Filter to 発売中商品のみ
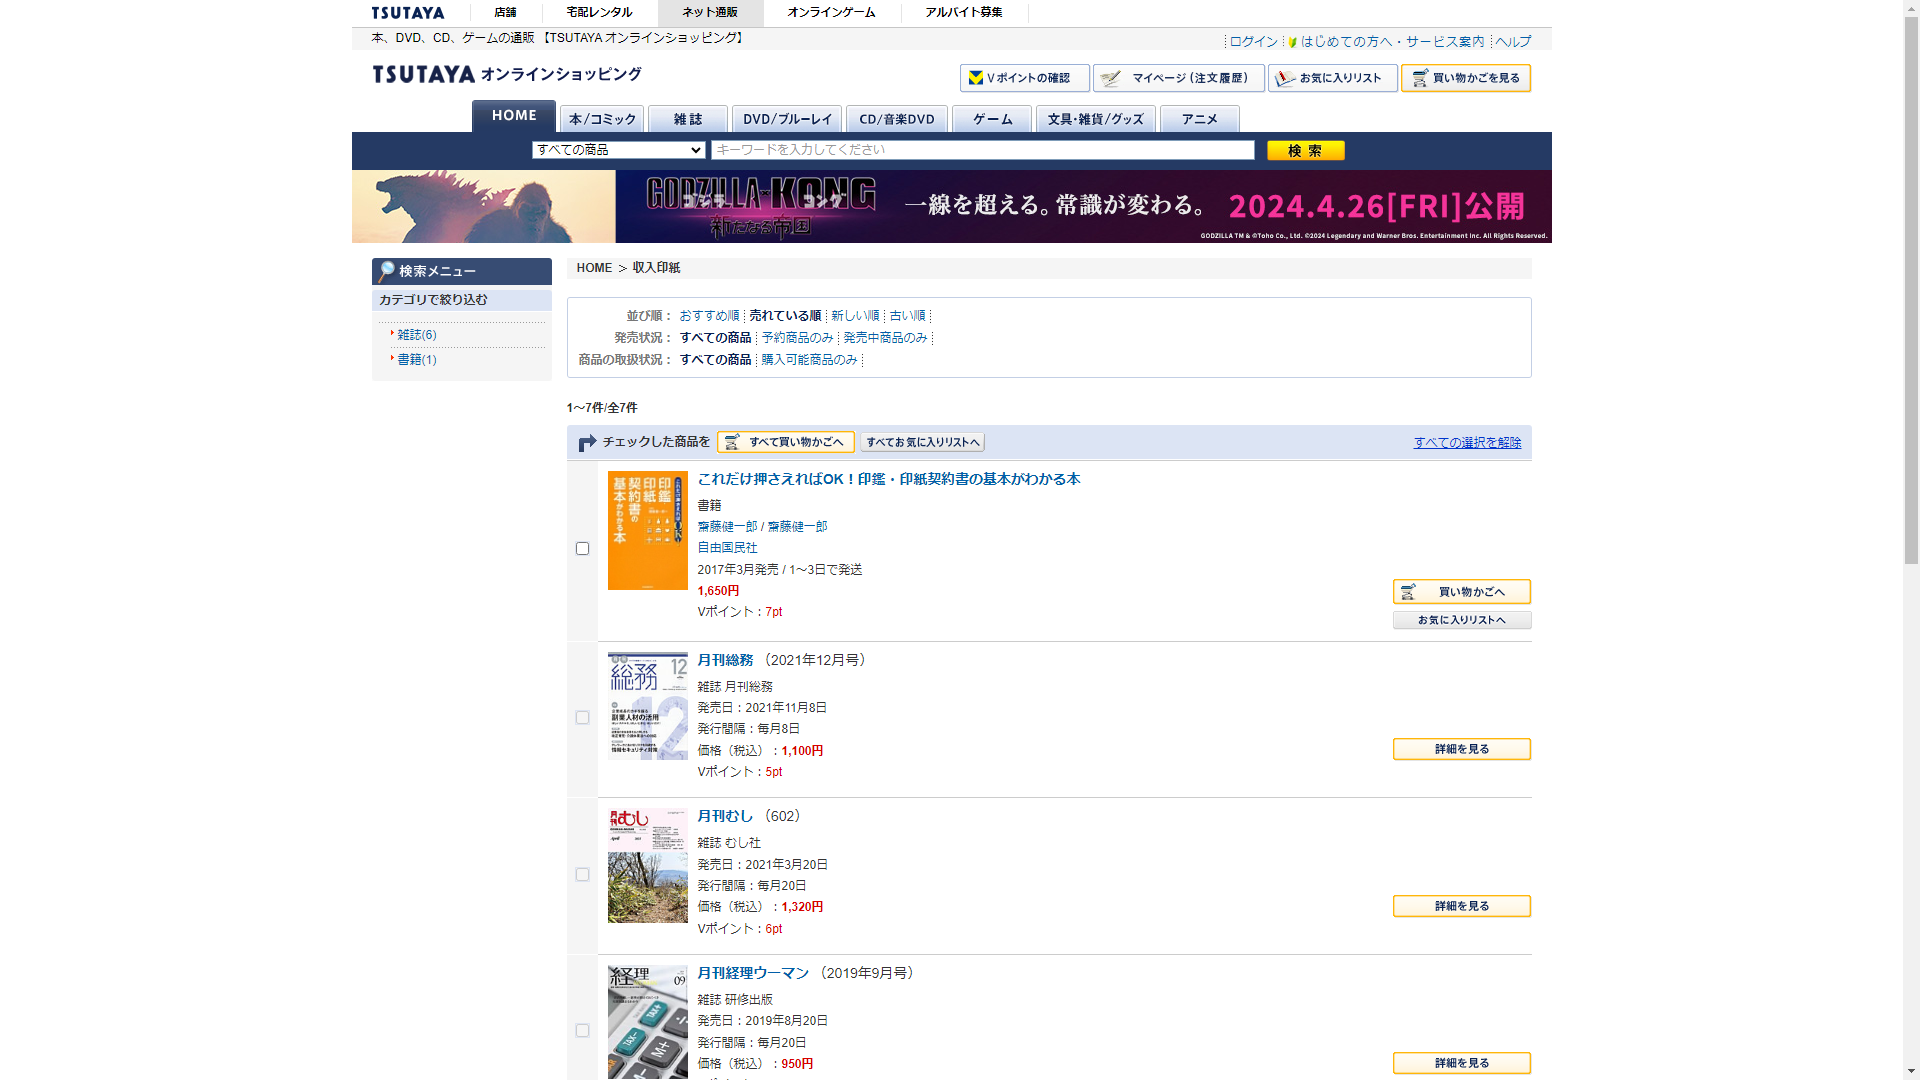The height and width of the screenshot is (1080, 1920). pyautogui.click(x=885, y=338)
